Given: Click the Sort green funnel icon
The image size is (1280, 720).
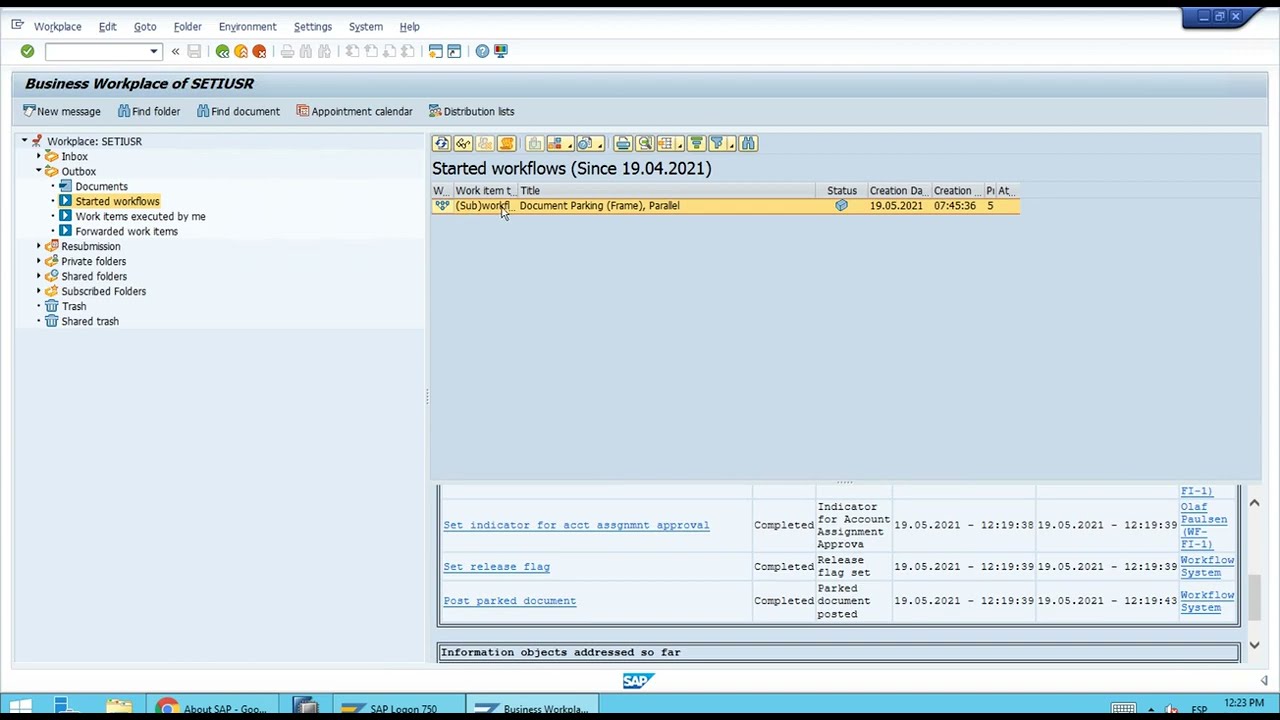Looking at the screenshot, I should point(697,144).
